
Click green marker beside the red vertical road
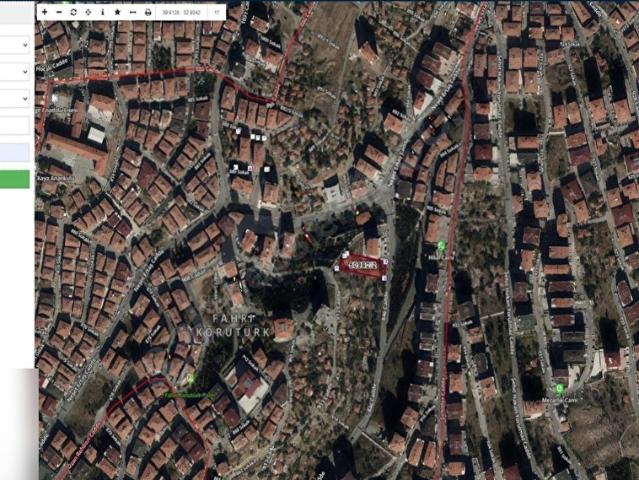click(441, 245)
